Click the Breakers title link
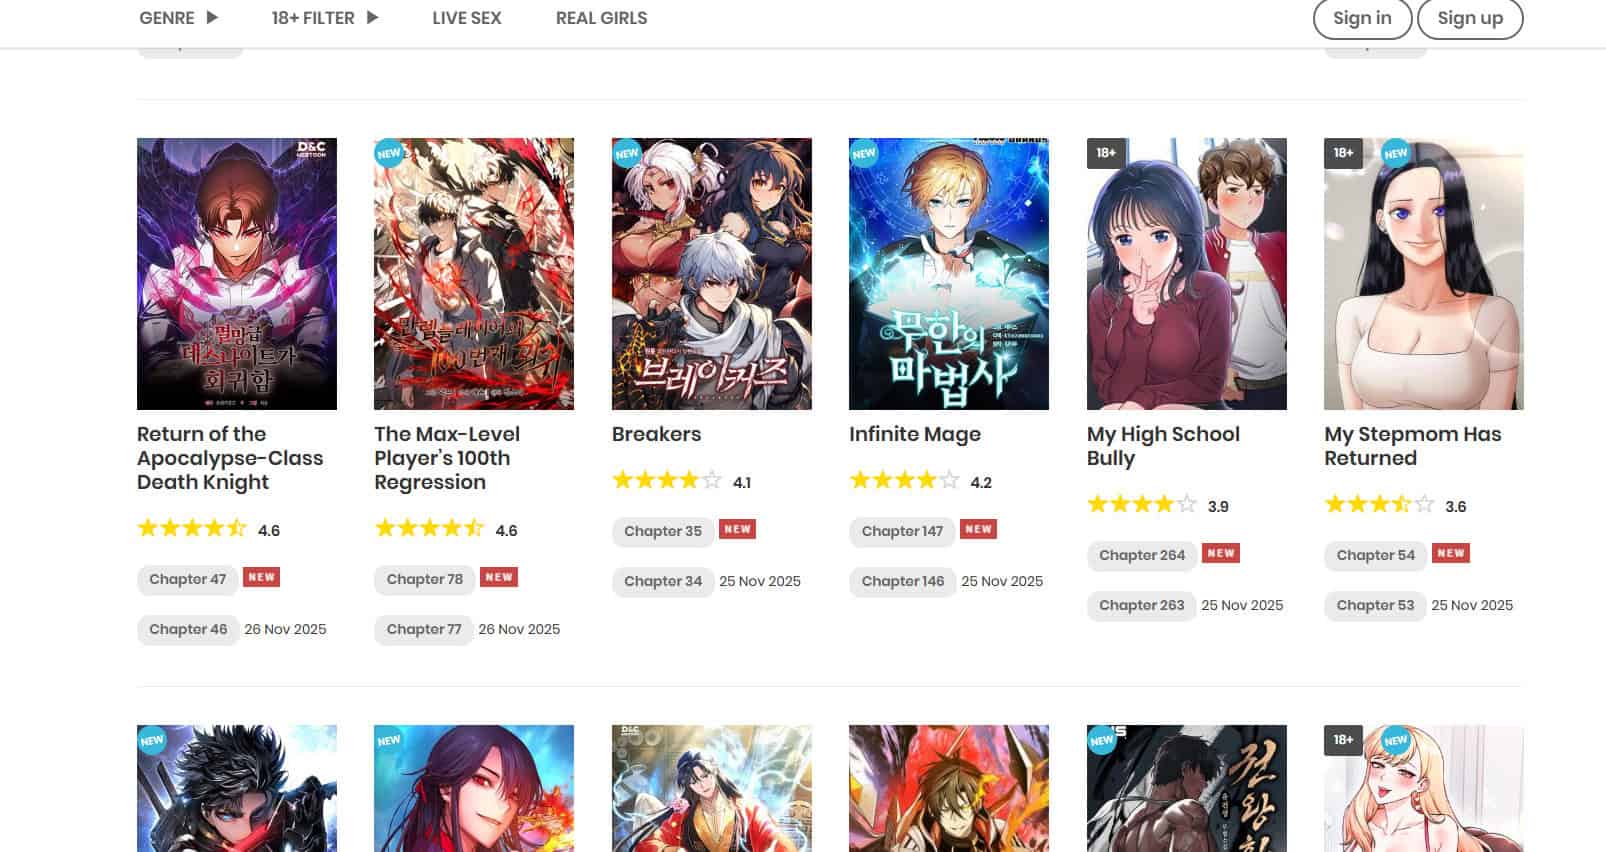1606x852 pixels. point(656,434)
